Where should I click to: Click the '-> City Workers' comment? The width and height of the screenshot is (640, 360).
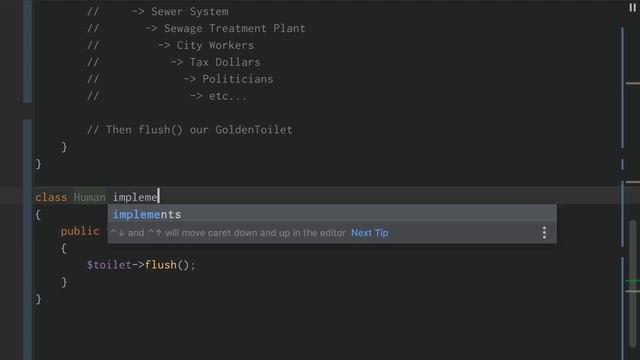tap(206, 46)
